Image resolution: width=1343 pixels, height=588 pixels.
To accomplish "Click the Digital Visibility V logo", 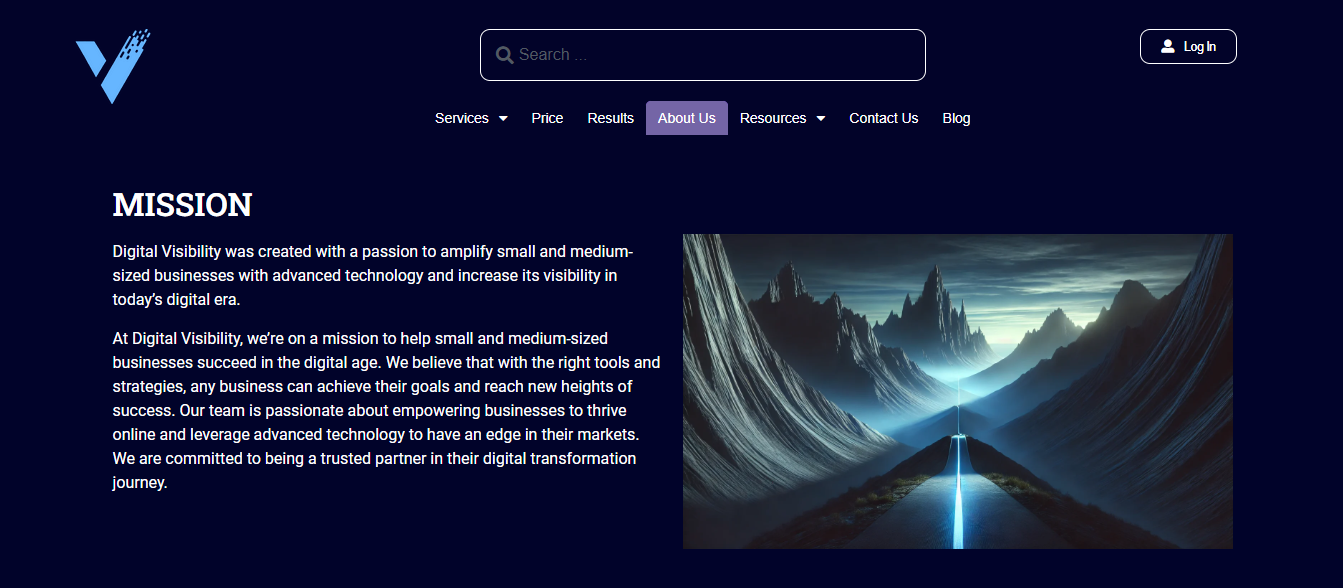I will [113, 67].
